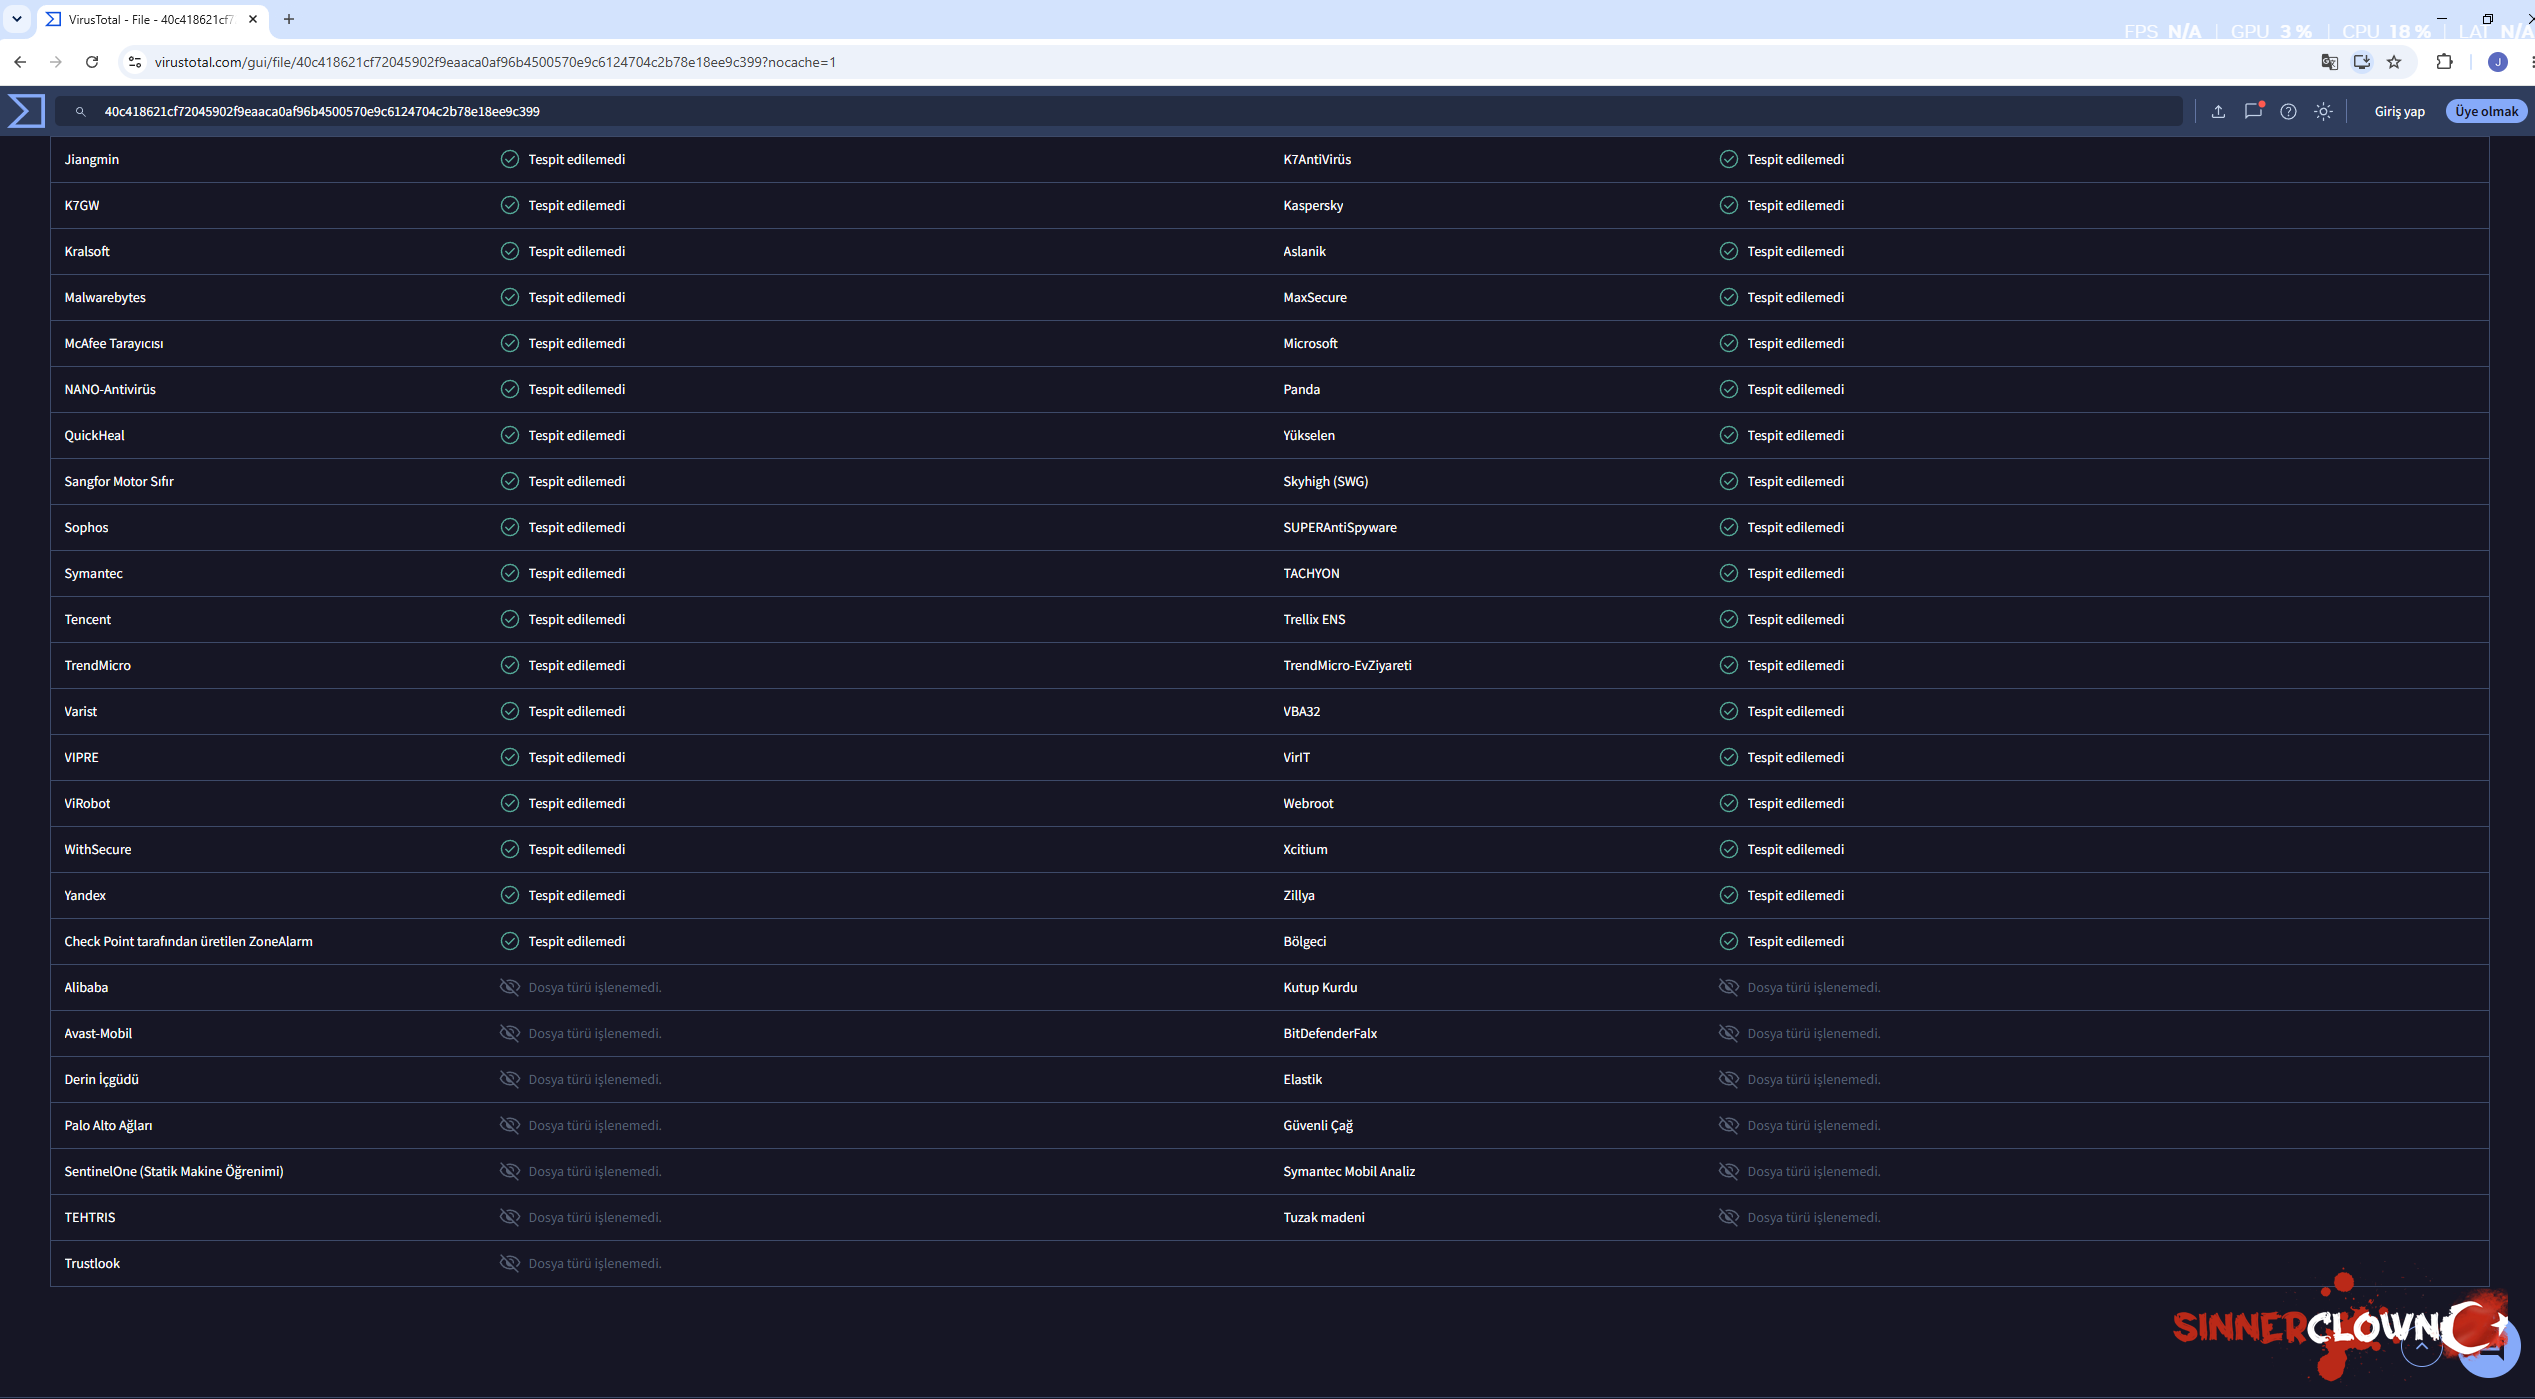Select the Jiangmin vendor name
The height and width of the screenshot is (1399, 2535).
click(91, 159)
